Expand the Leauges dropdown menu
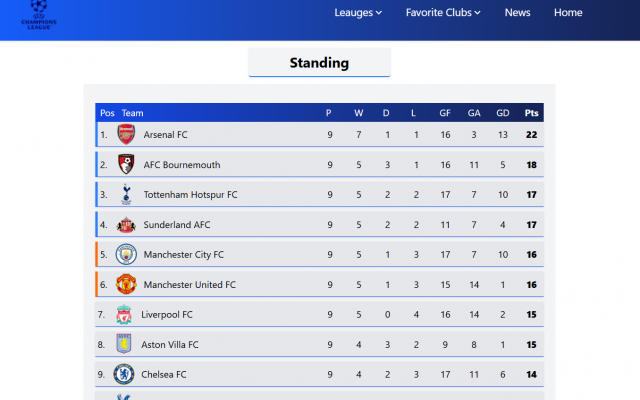This screenshot has height=400, width=640. click(x=358, y=13)
